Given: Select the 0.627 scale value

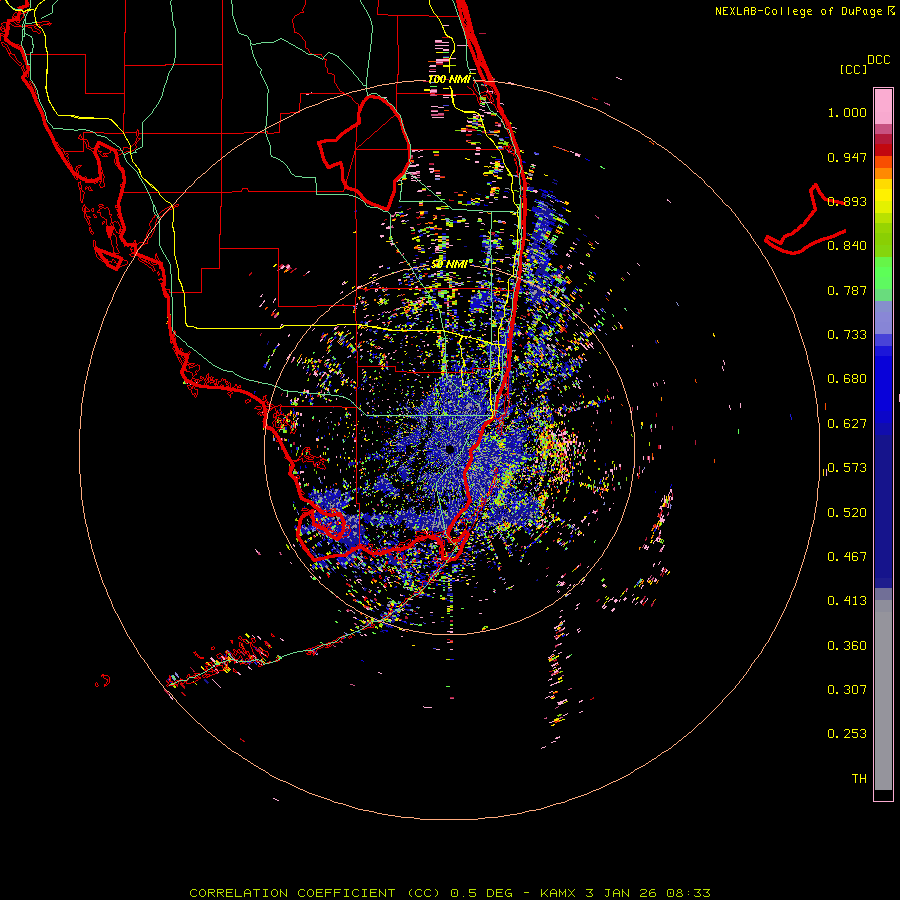Looking at the screenshot, I should tap(847, 424).
